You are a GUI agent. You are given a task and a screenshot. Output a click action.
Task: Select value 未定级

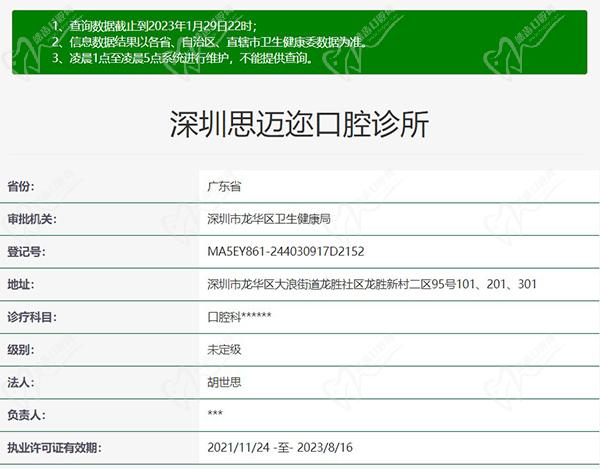click(224, 350)
